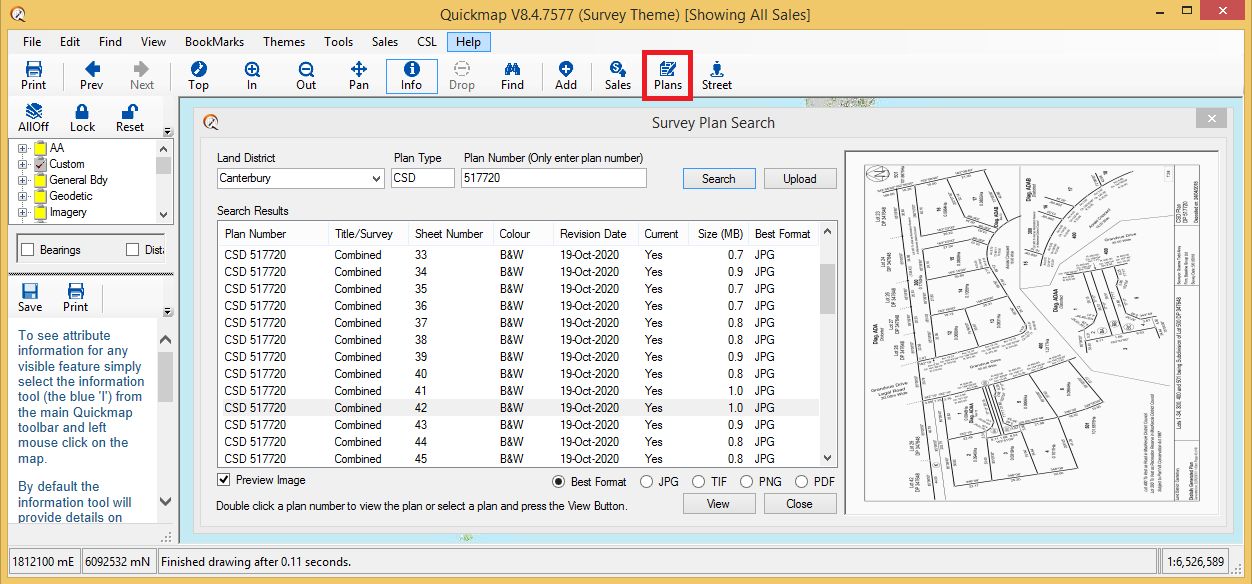Uncheck the Preview Image checkbox
The height and width of the screenshot is (584, 1252).
click(224, 481)
